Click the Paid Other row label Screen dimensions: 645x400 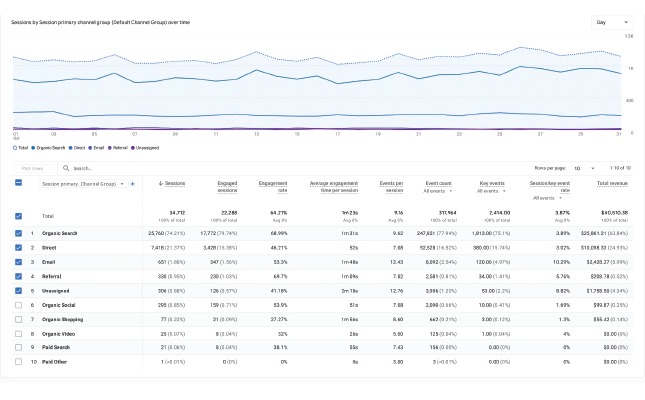[x=54, y=362]
